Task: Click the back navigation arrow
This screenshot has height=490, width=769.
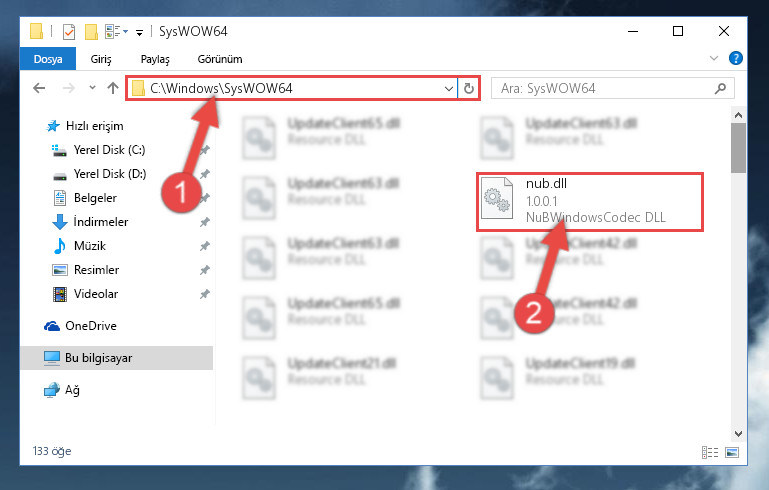Action: point(39,88)
